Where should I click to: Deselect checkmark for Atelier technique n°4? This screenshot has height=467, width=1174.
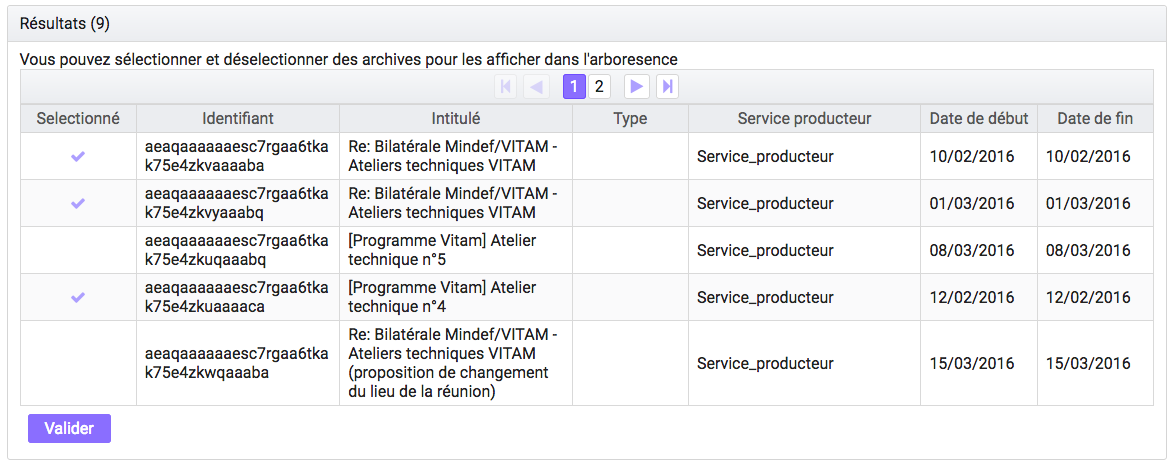[78, 297]
